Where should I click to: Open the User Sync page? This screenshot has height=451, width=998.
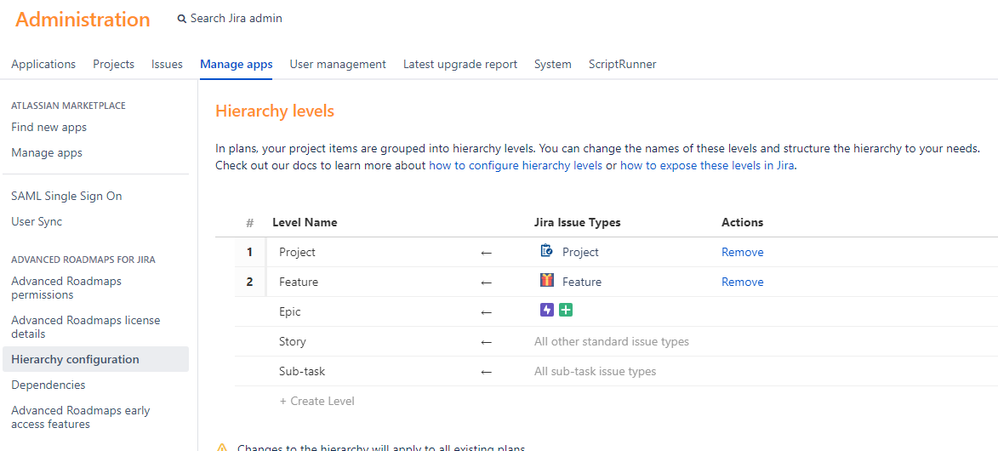click(36, 221)
